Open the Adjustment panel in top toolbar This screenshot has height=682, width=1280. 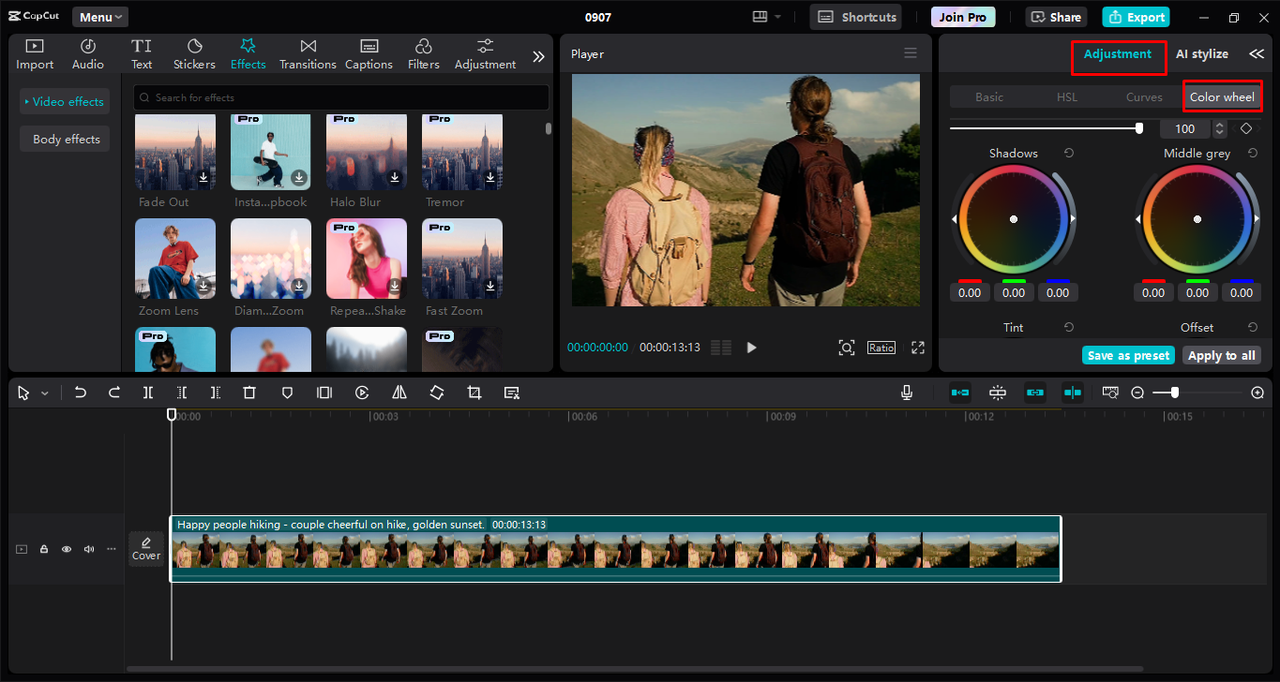485,54
